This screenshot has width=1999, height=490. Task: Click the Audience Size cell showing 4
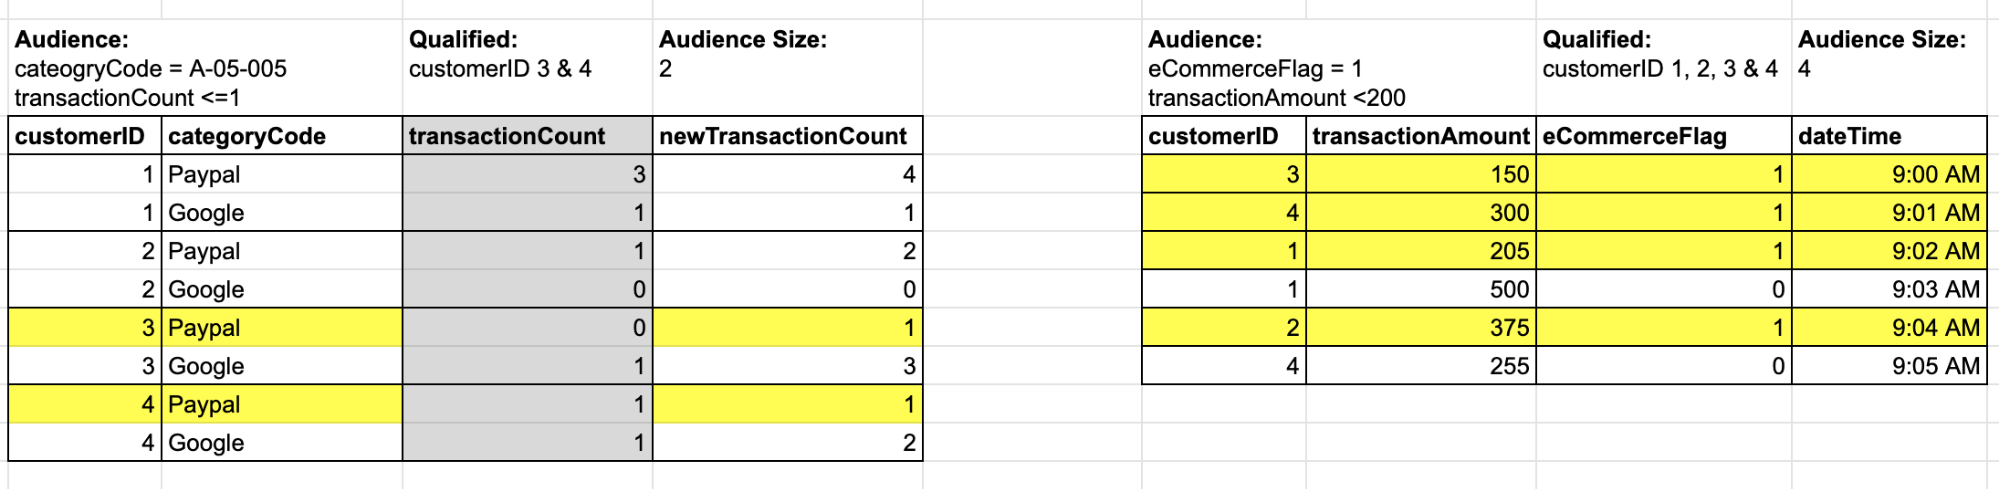(x=1888, y=68)
